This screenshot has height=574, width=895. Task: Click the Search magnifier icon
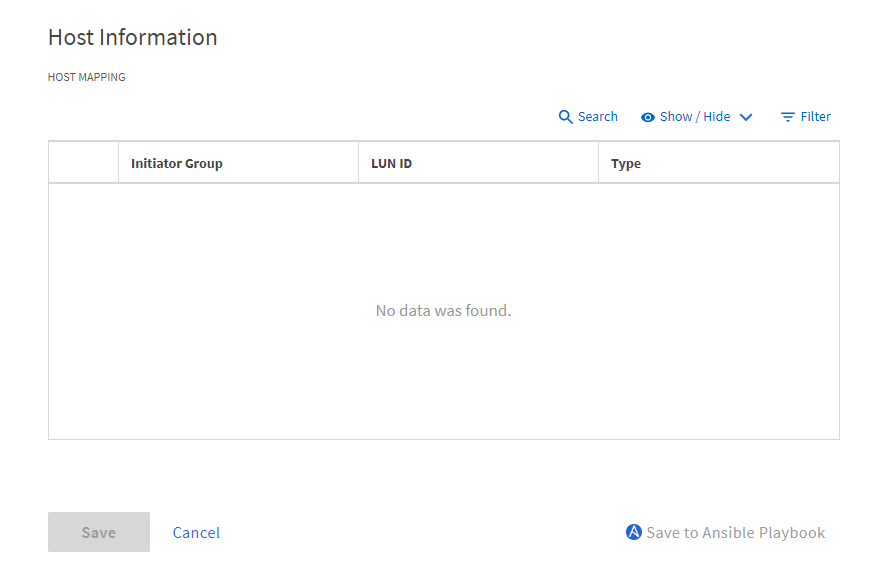[565, 117]
